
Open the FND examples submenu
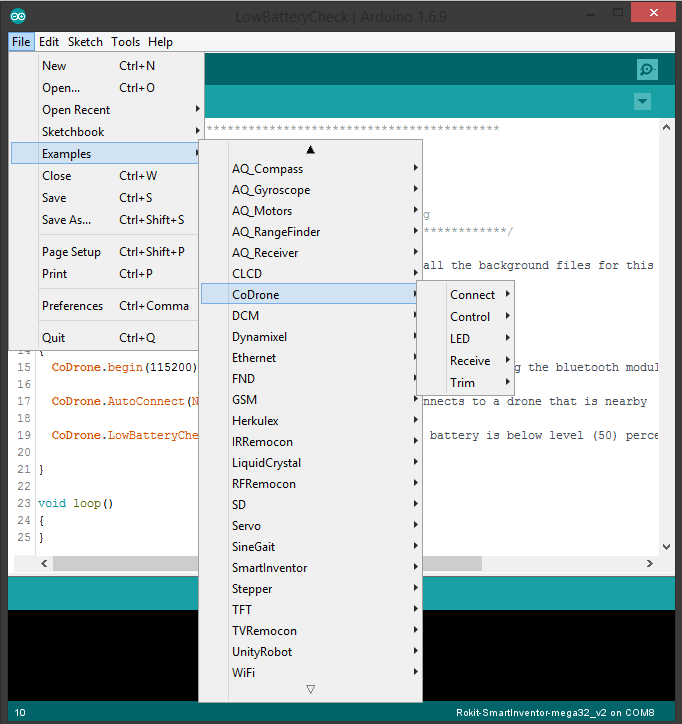click(309, 379)
